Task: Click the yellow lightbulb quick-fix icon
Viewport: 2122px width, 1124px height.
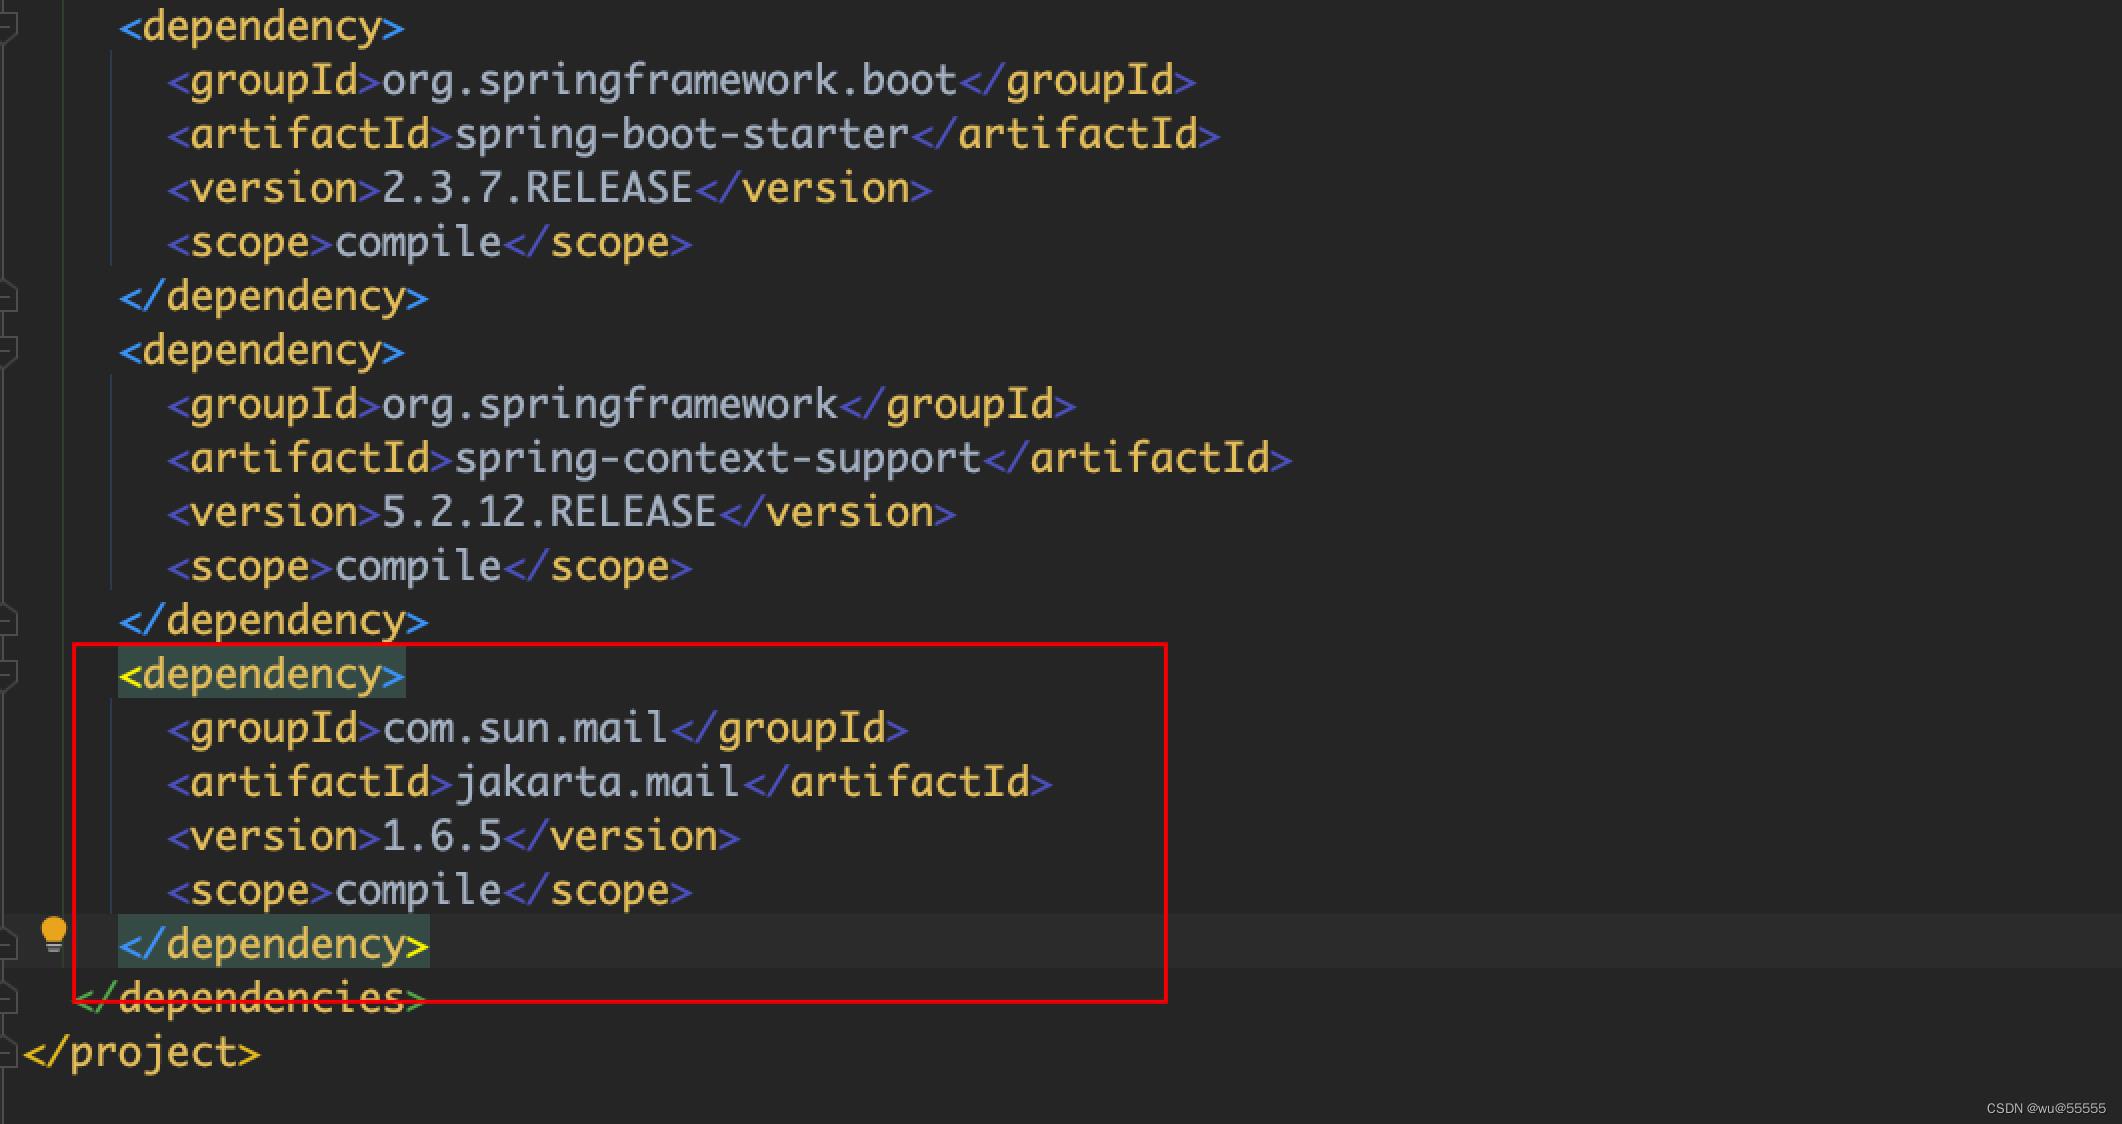Action: (54, 935)
